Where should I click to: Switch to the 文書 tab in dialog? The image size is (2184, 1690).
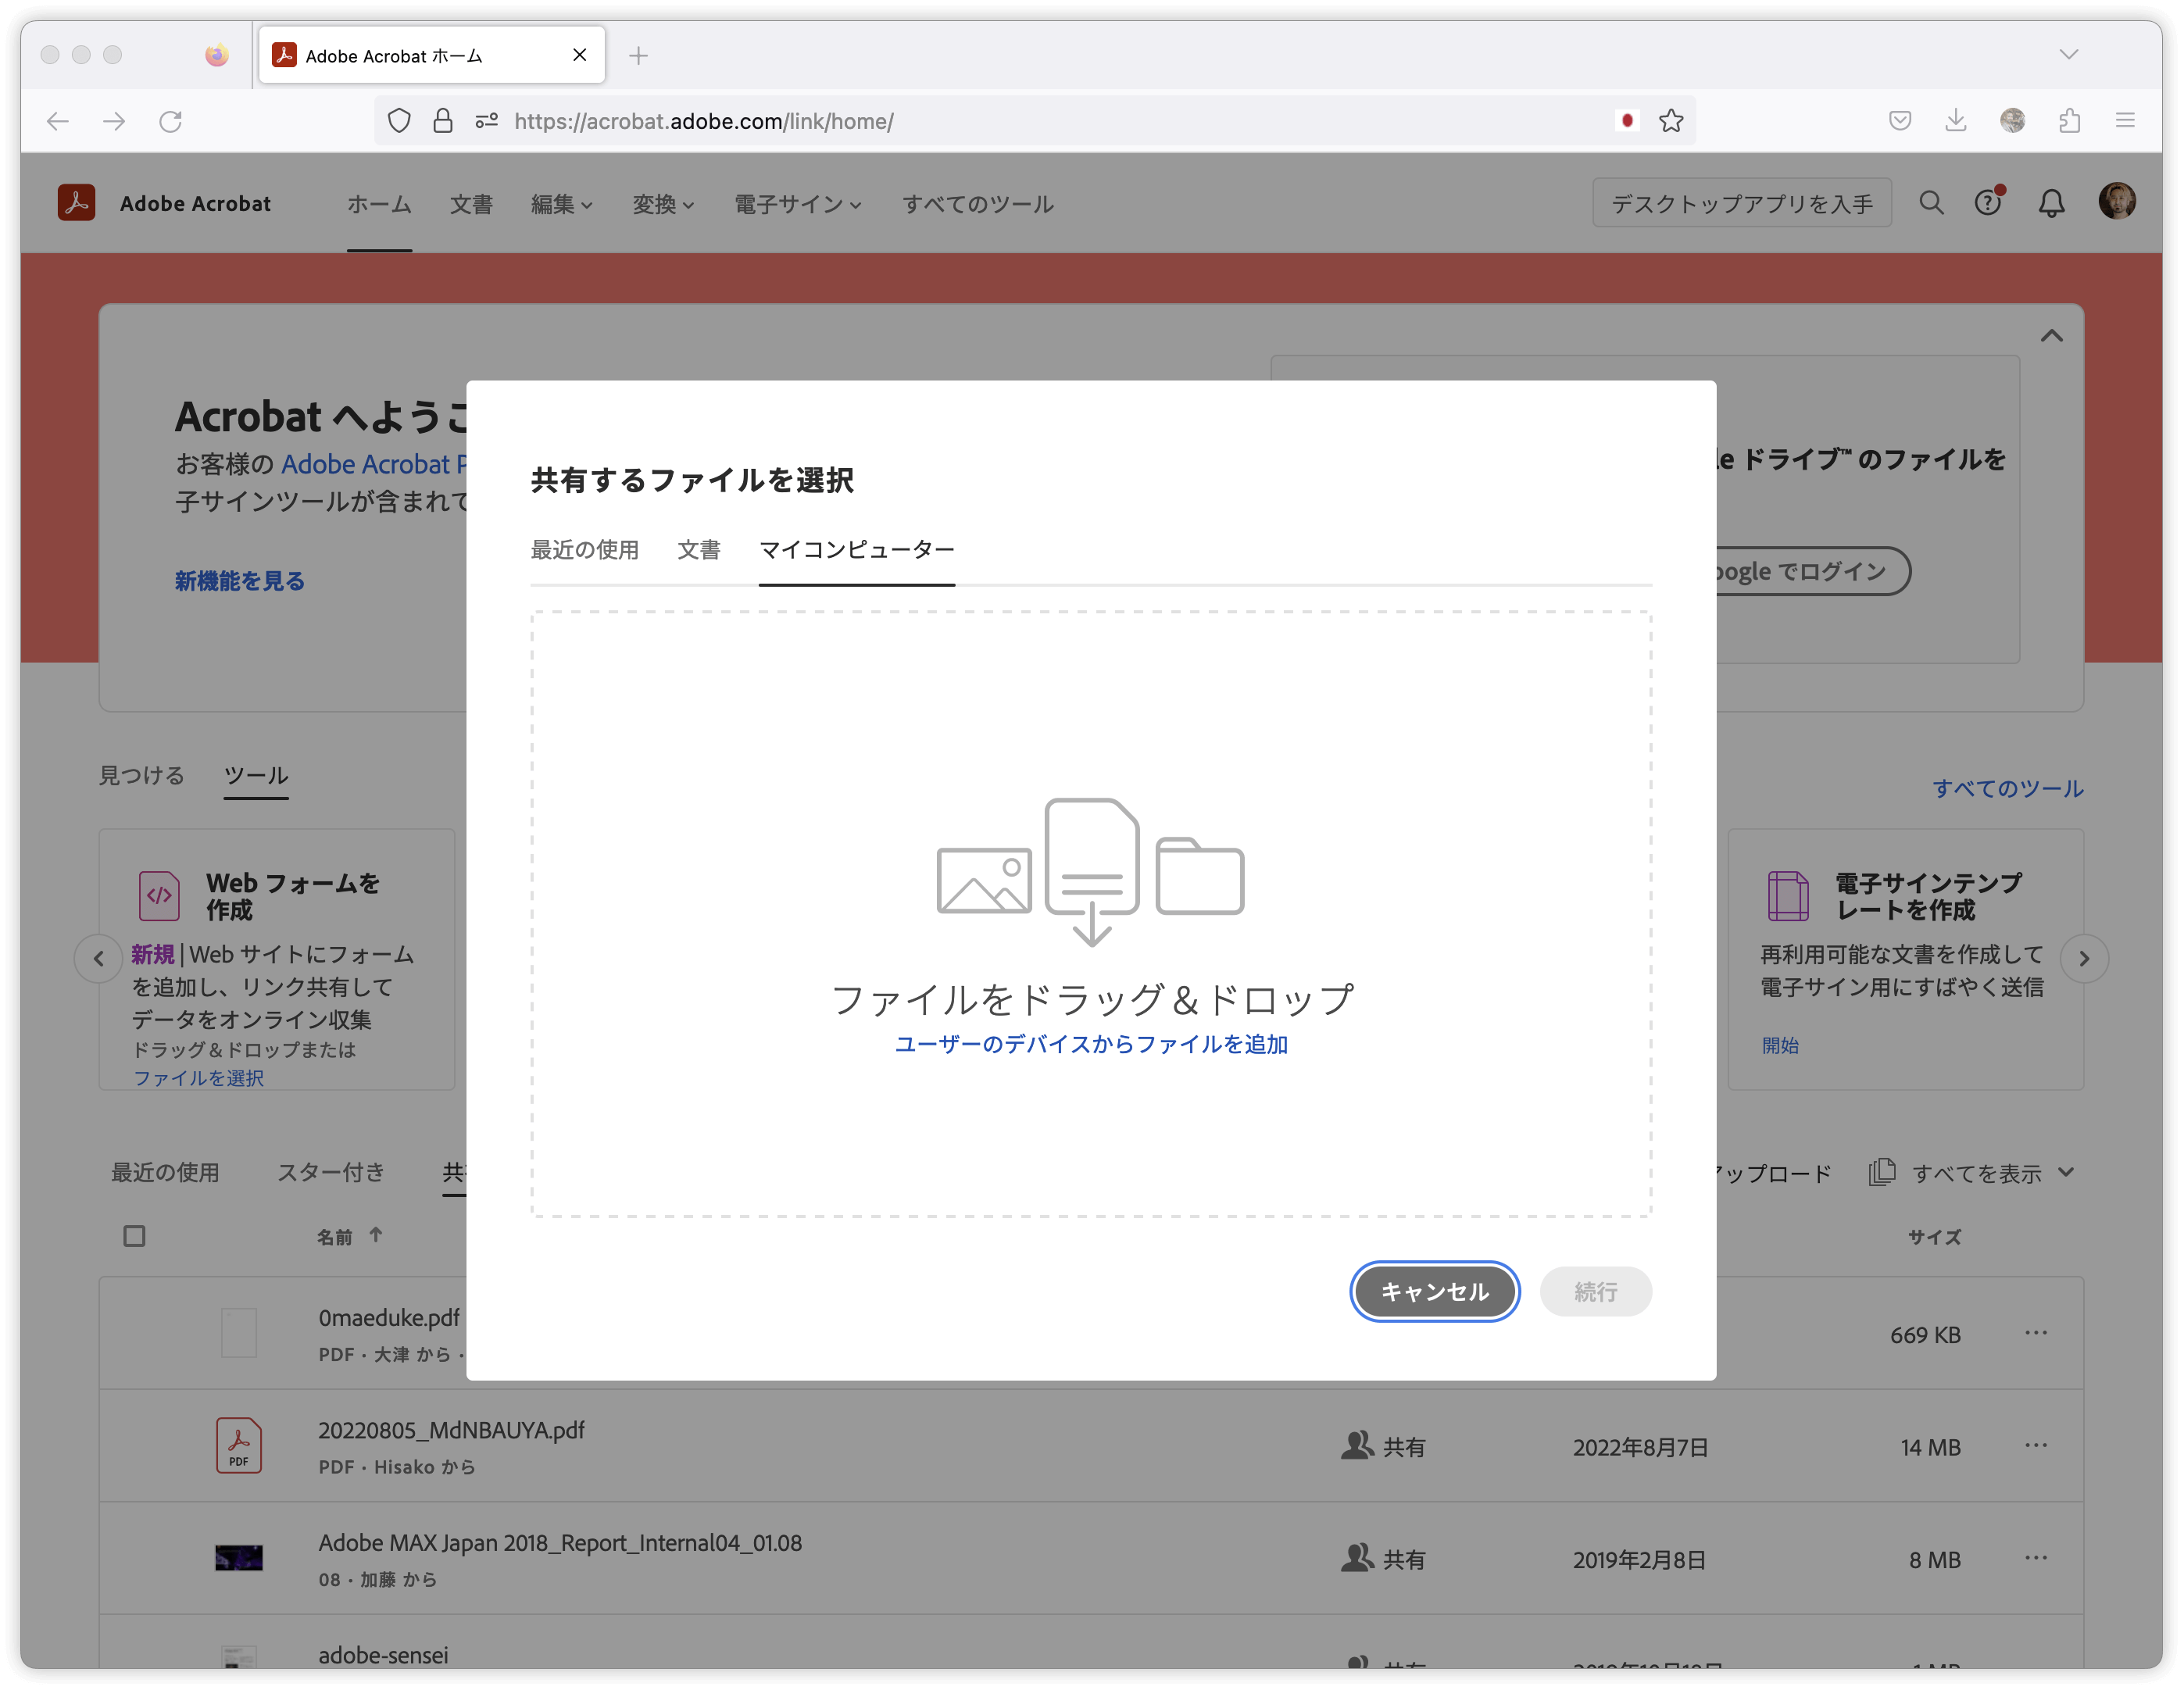pos(698,549)
